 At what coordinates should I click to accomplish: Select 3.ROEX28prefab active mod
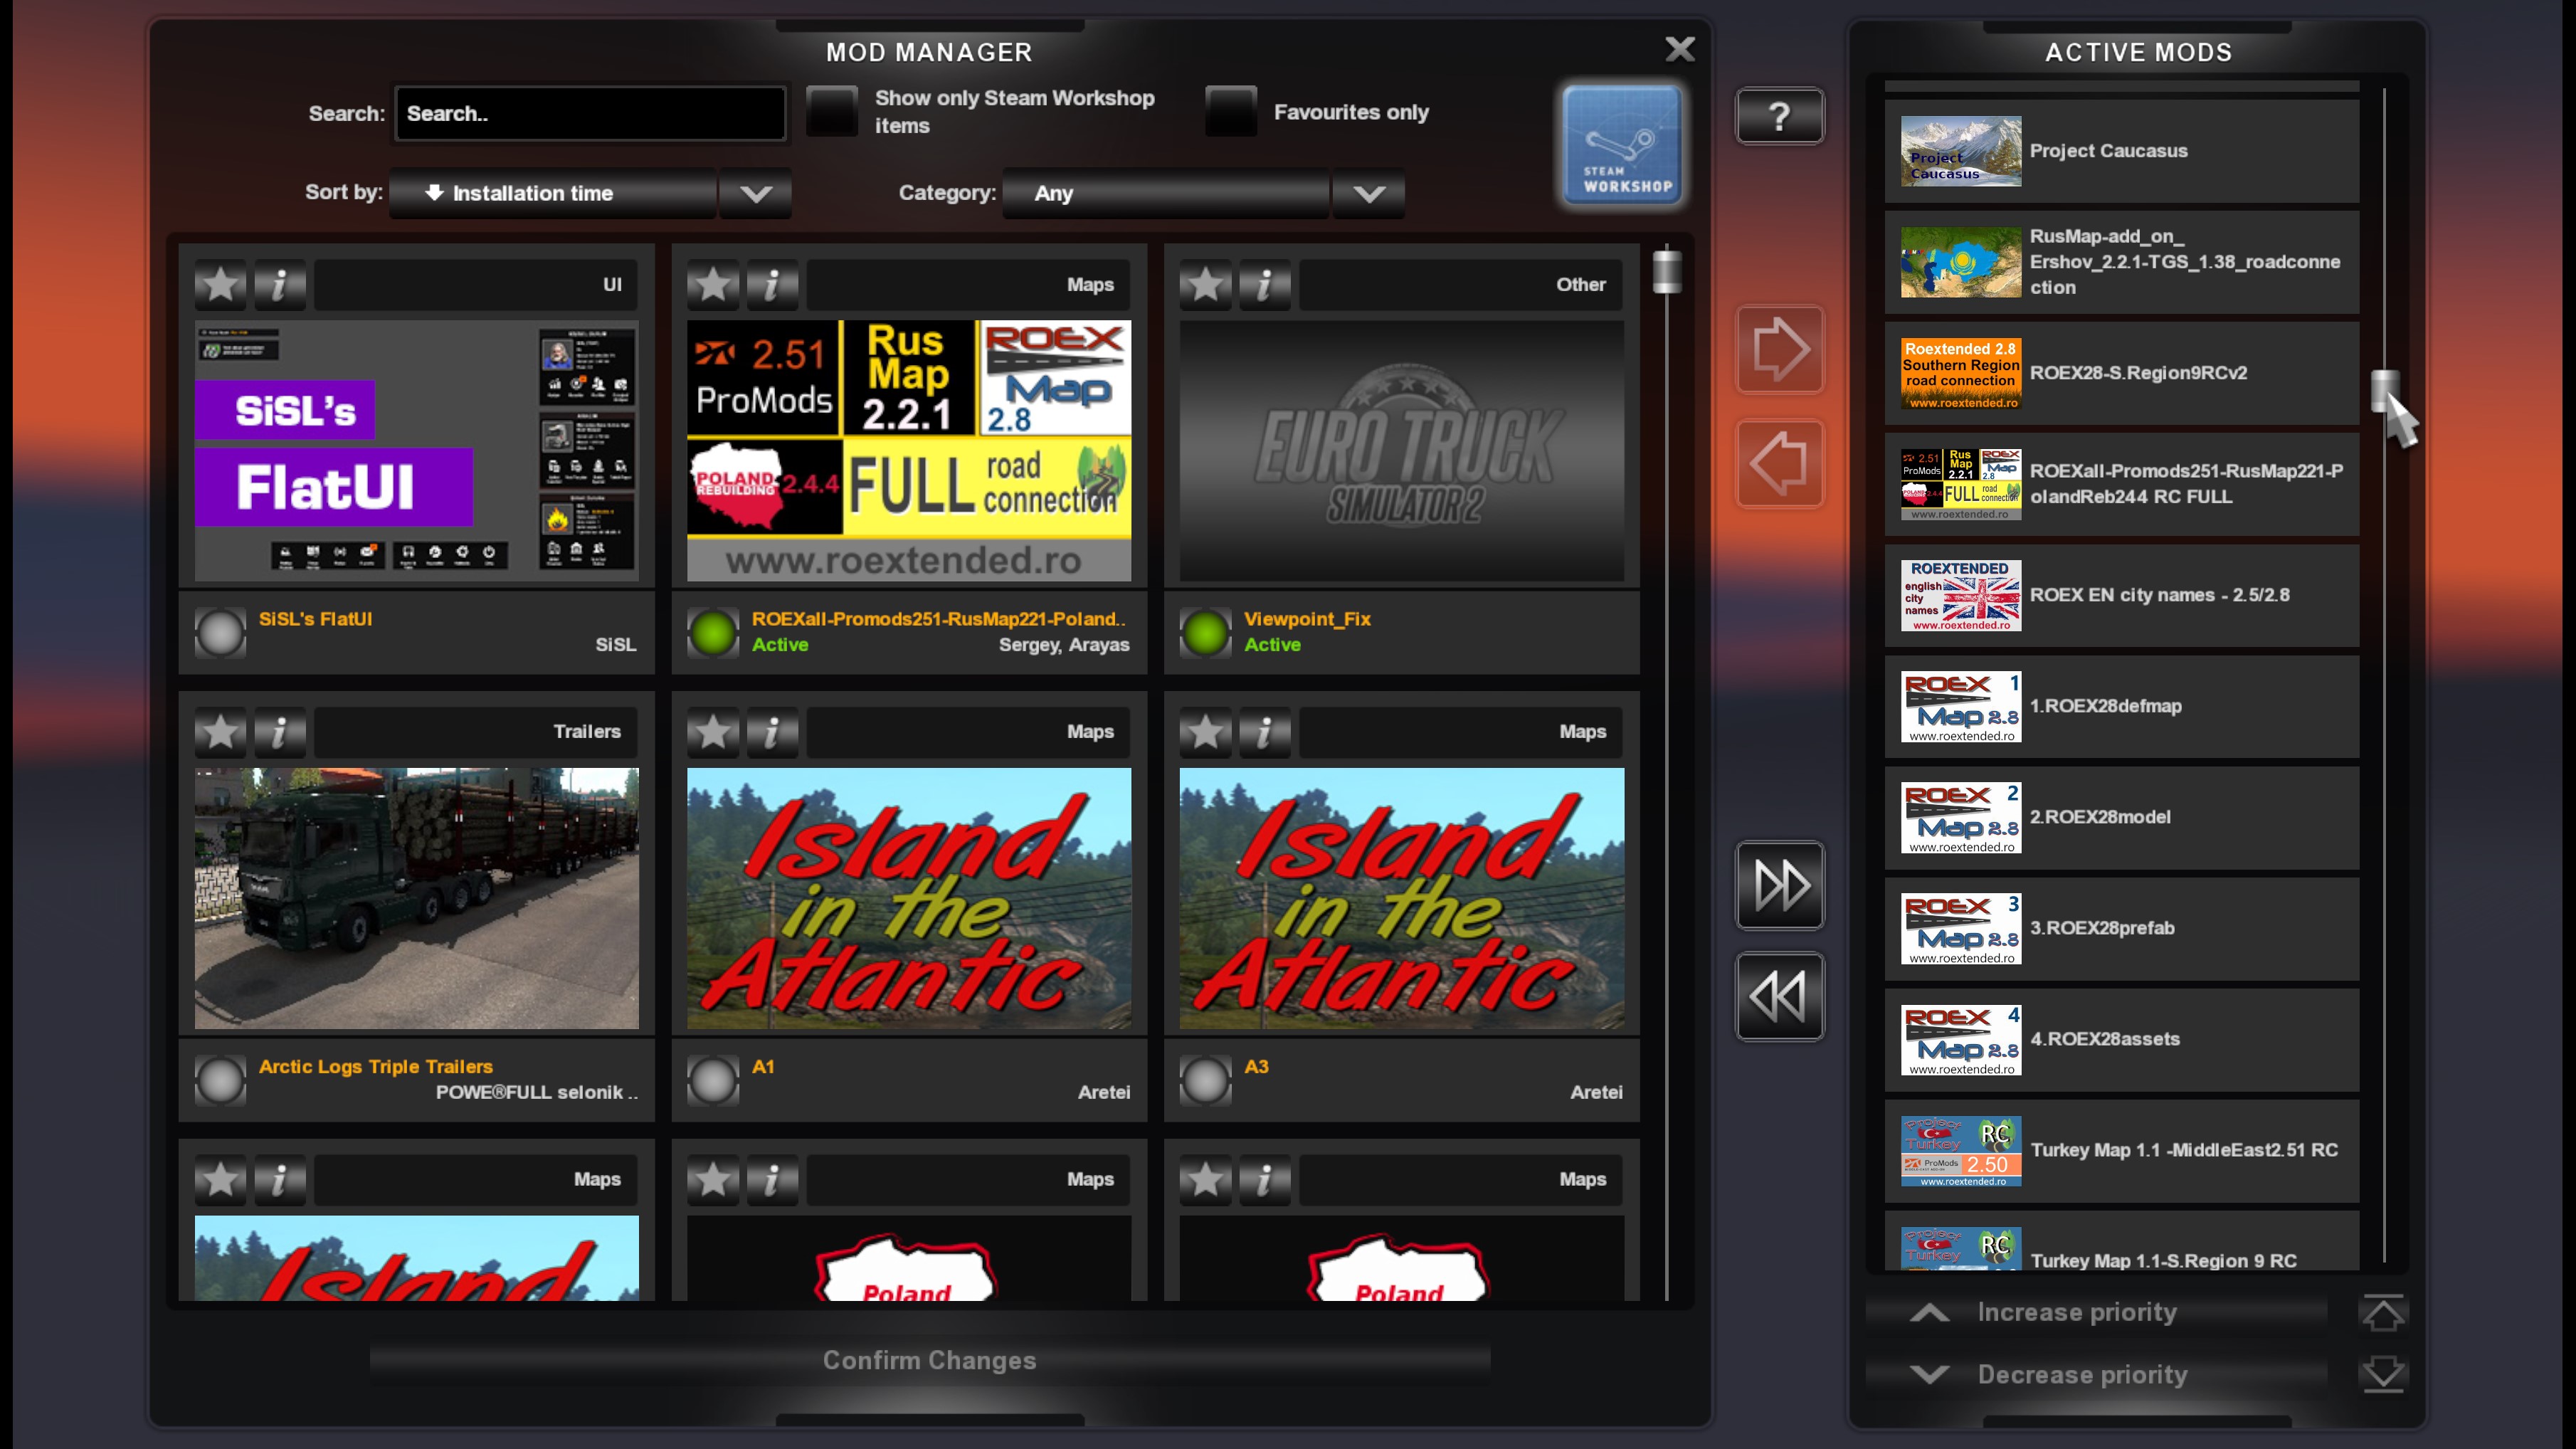click(2121, 928)
